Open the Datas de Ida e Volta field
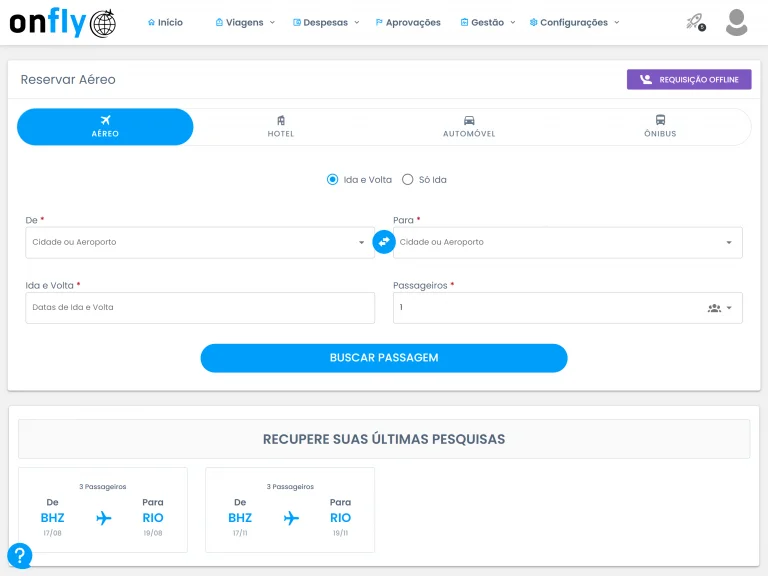 click(200, 308)
